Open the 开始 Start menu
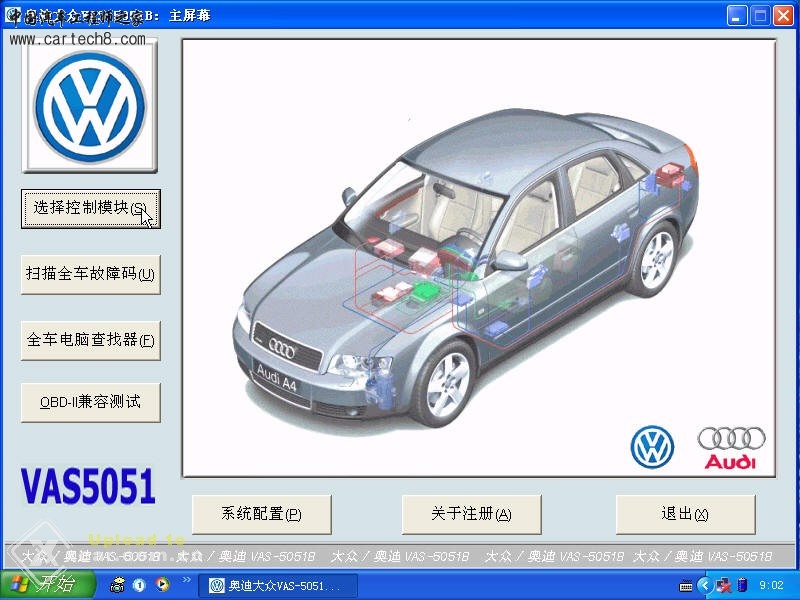This screenshot has width=800, height=600. tap(48, 585)
